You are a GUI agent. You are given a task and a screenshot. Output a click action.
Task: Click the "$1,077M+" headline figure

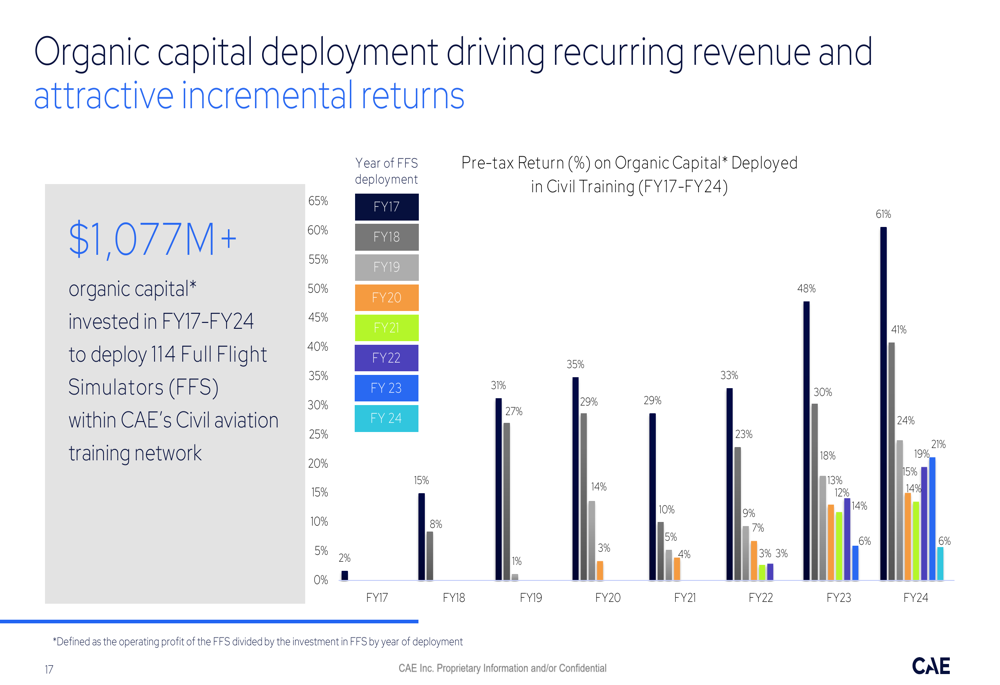tap(152, 239)
